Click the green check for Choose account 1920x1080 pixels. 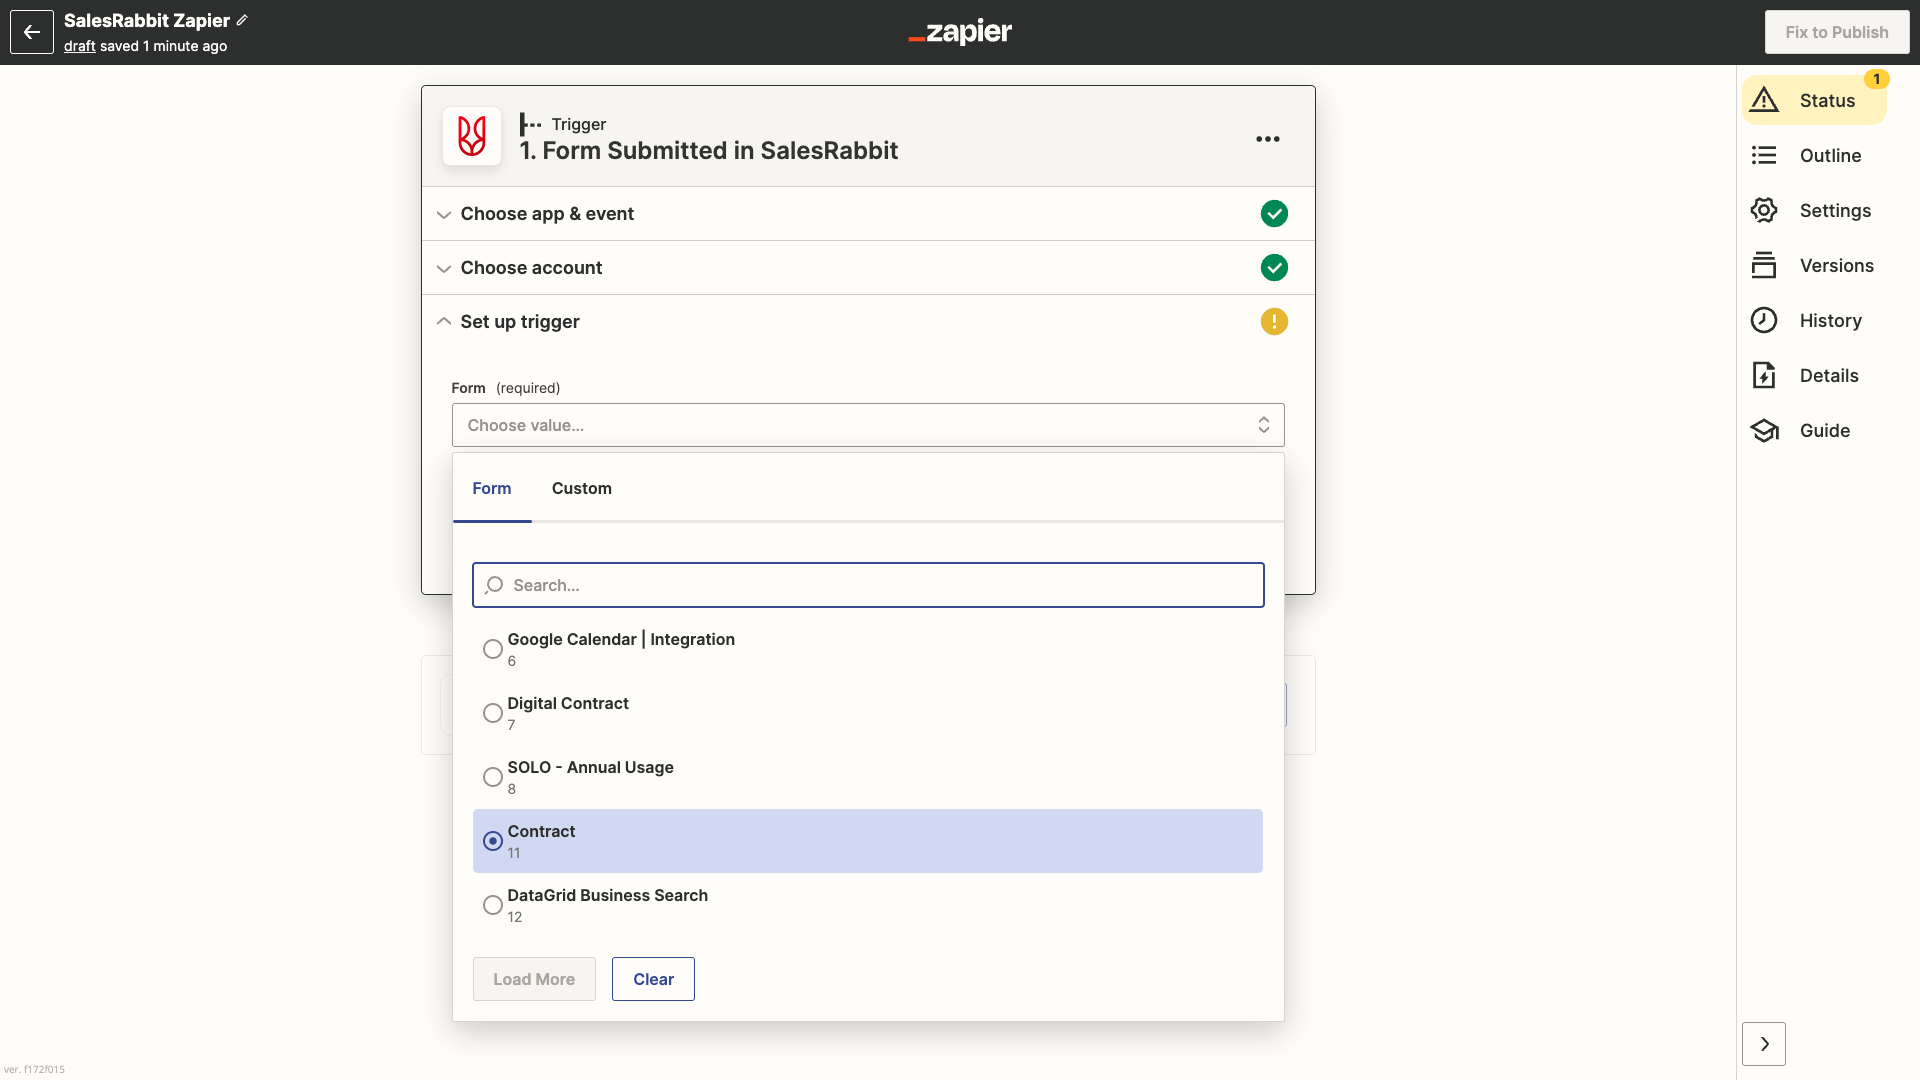click(1274, 268)
